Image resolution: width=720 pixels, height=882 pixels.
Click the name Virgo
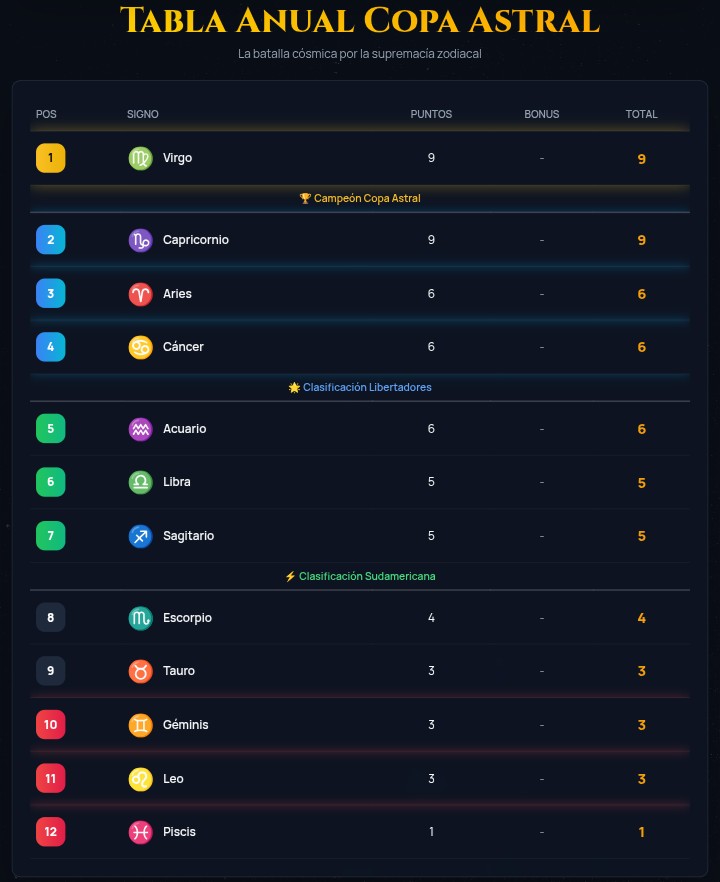[x=178, y=158]
